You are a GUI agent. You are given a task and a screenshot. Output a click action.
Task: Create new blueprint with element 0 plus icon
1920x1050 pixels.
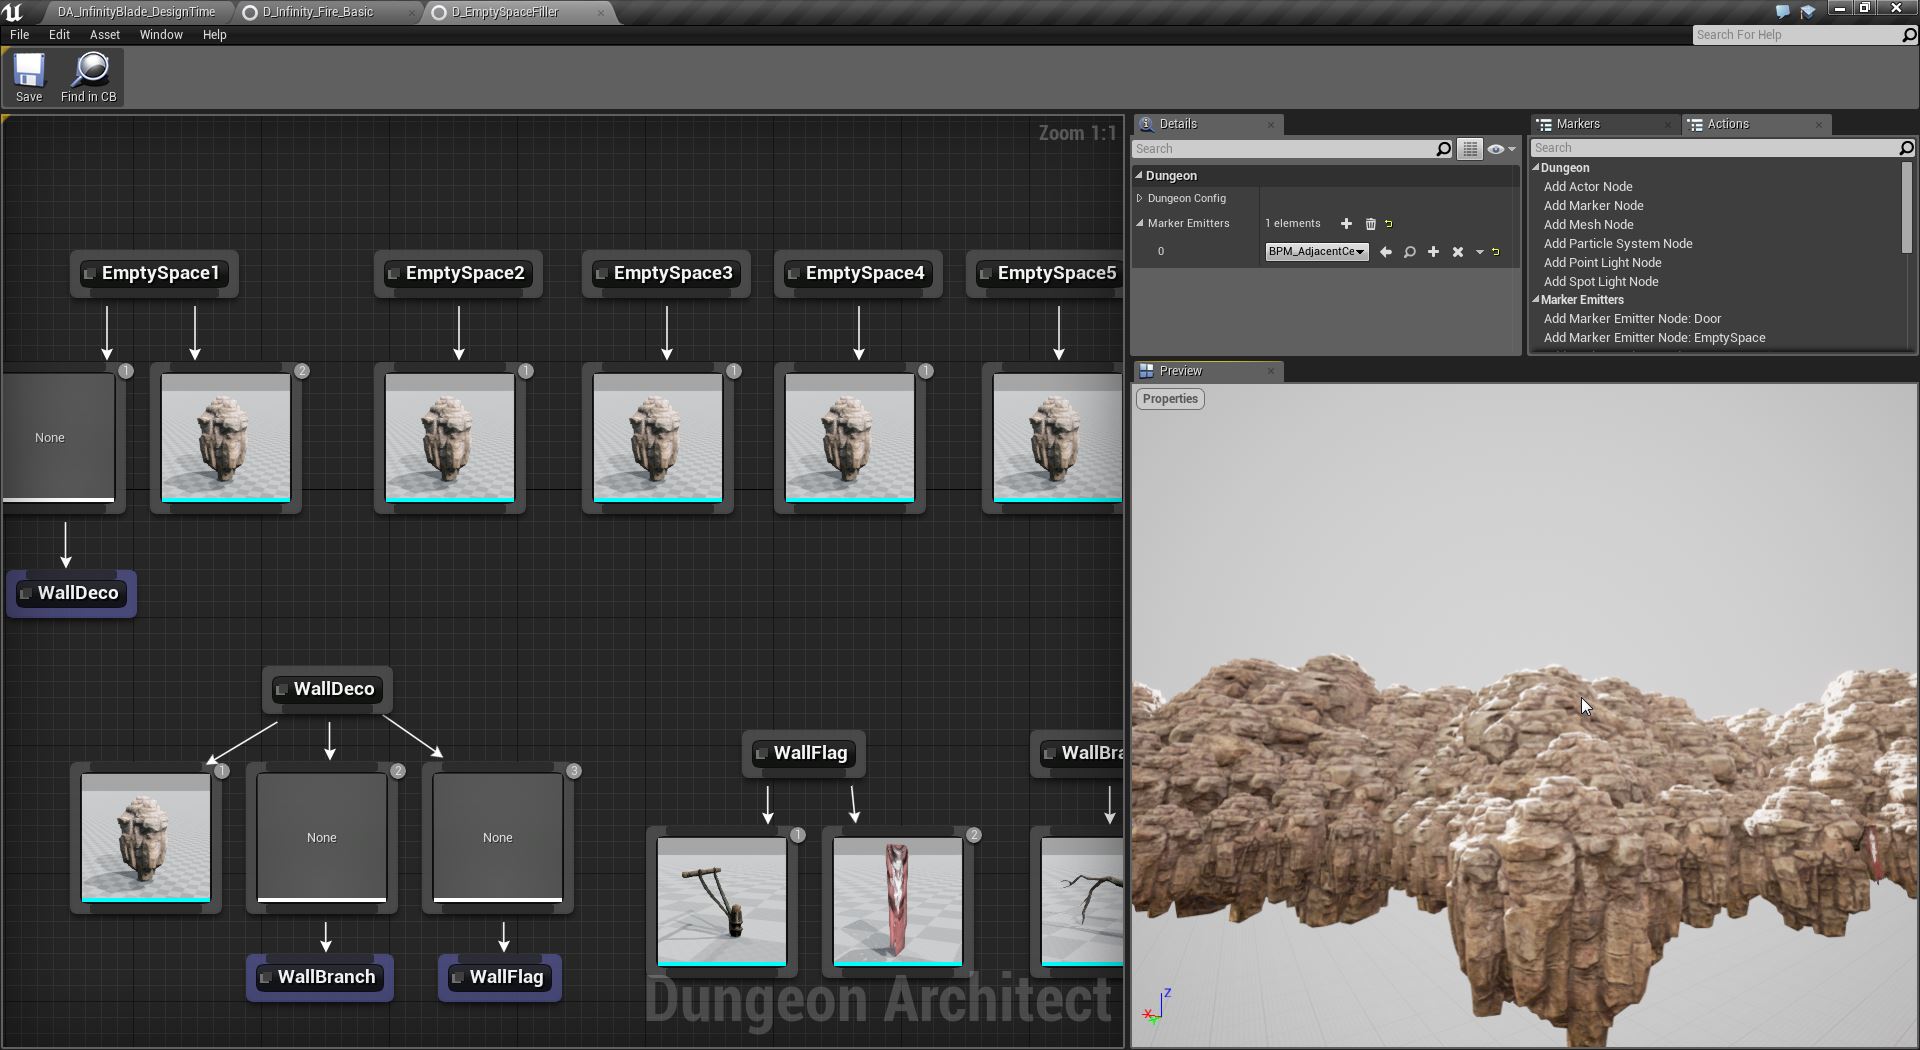coord(1433,252)
